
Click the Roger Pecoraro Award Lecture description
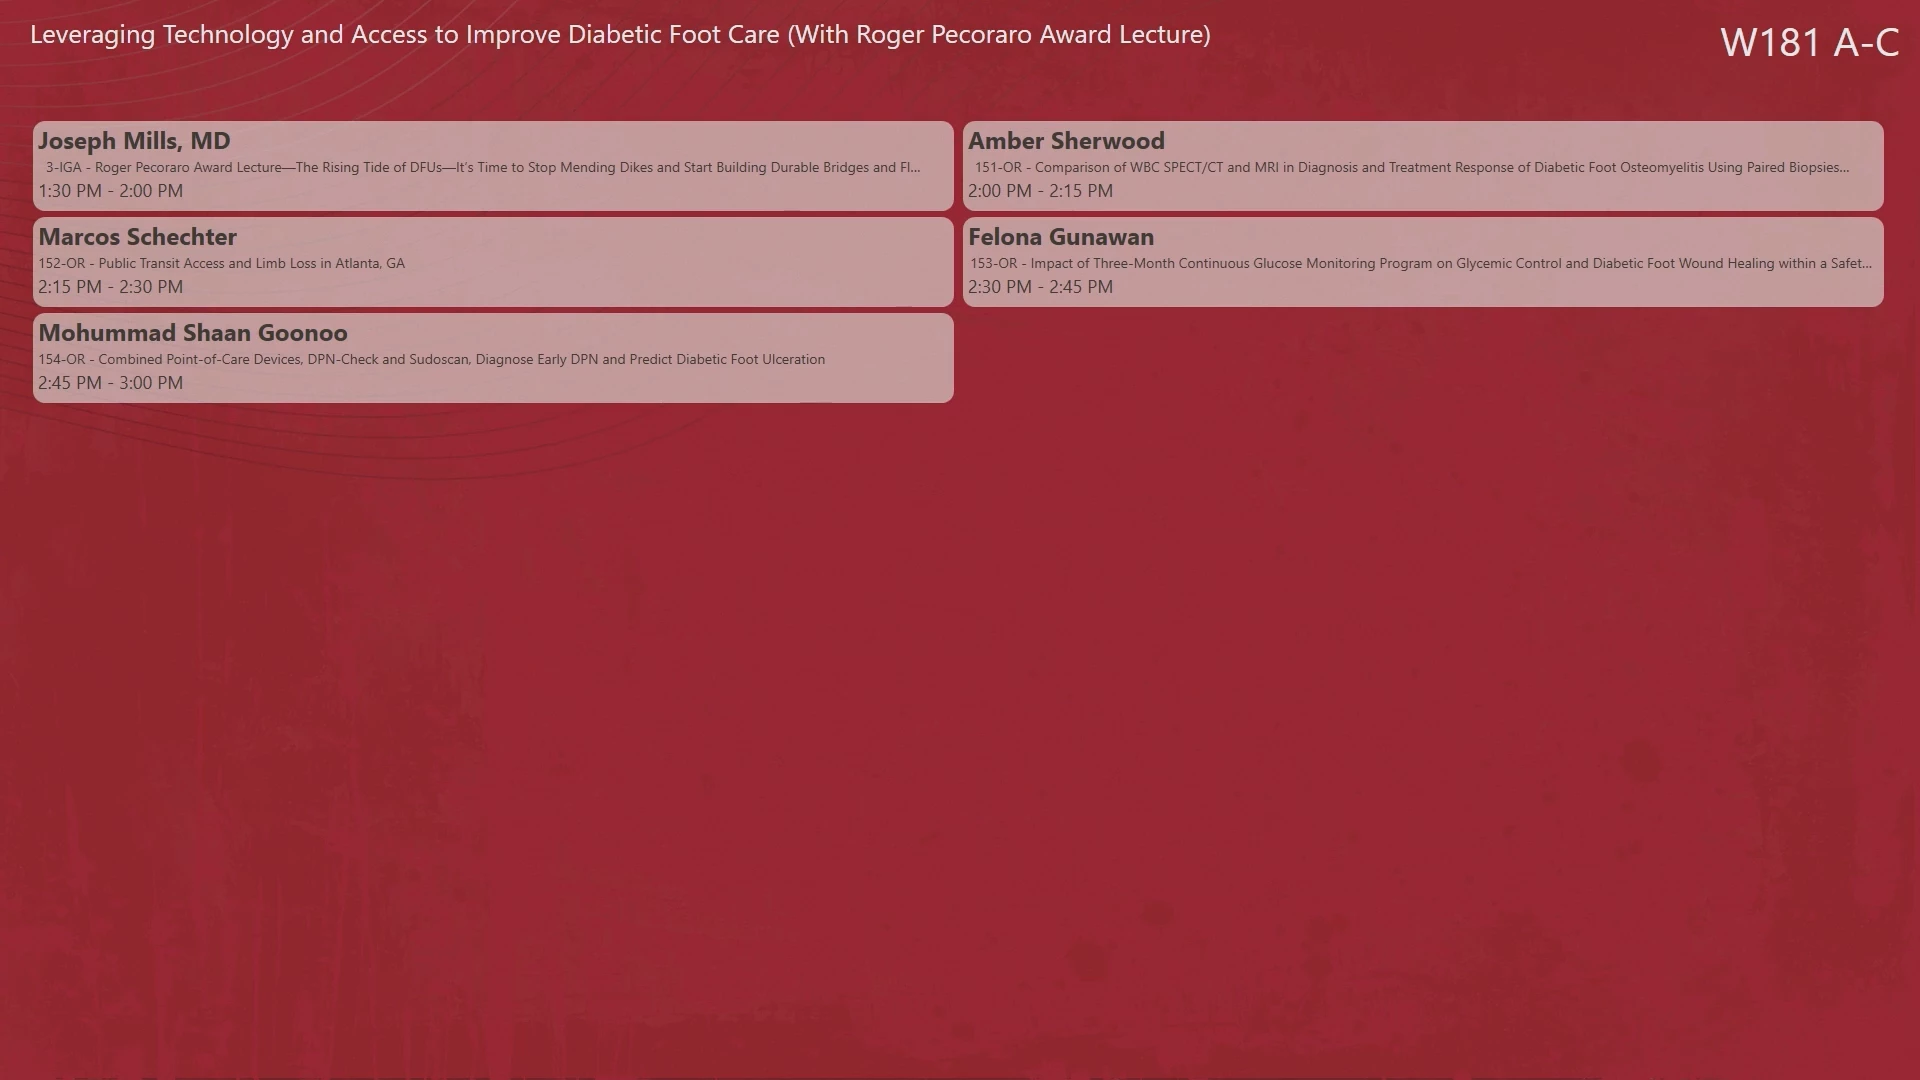coord(482,167)
